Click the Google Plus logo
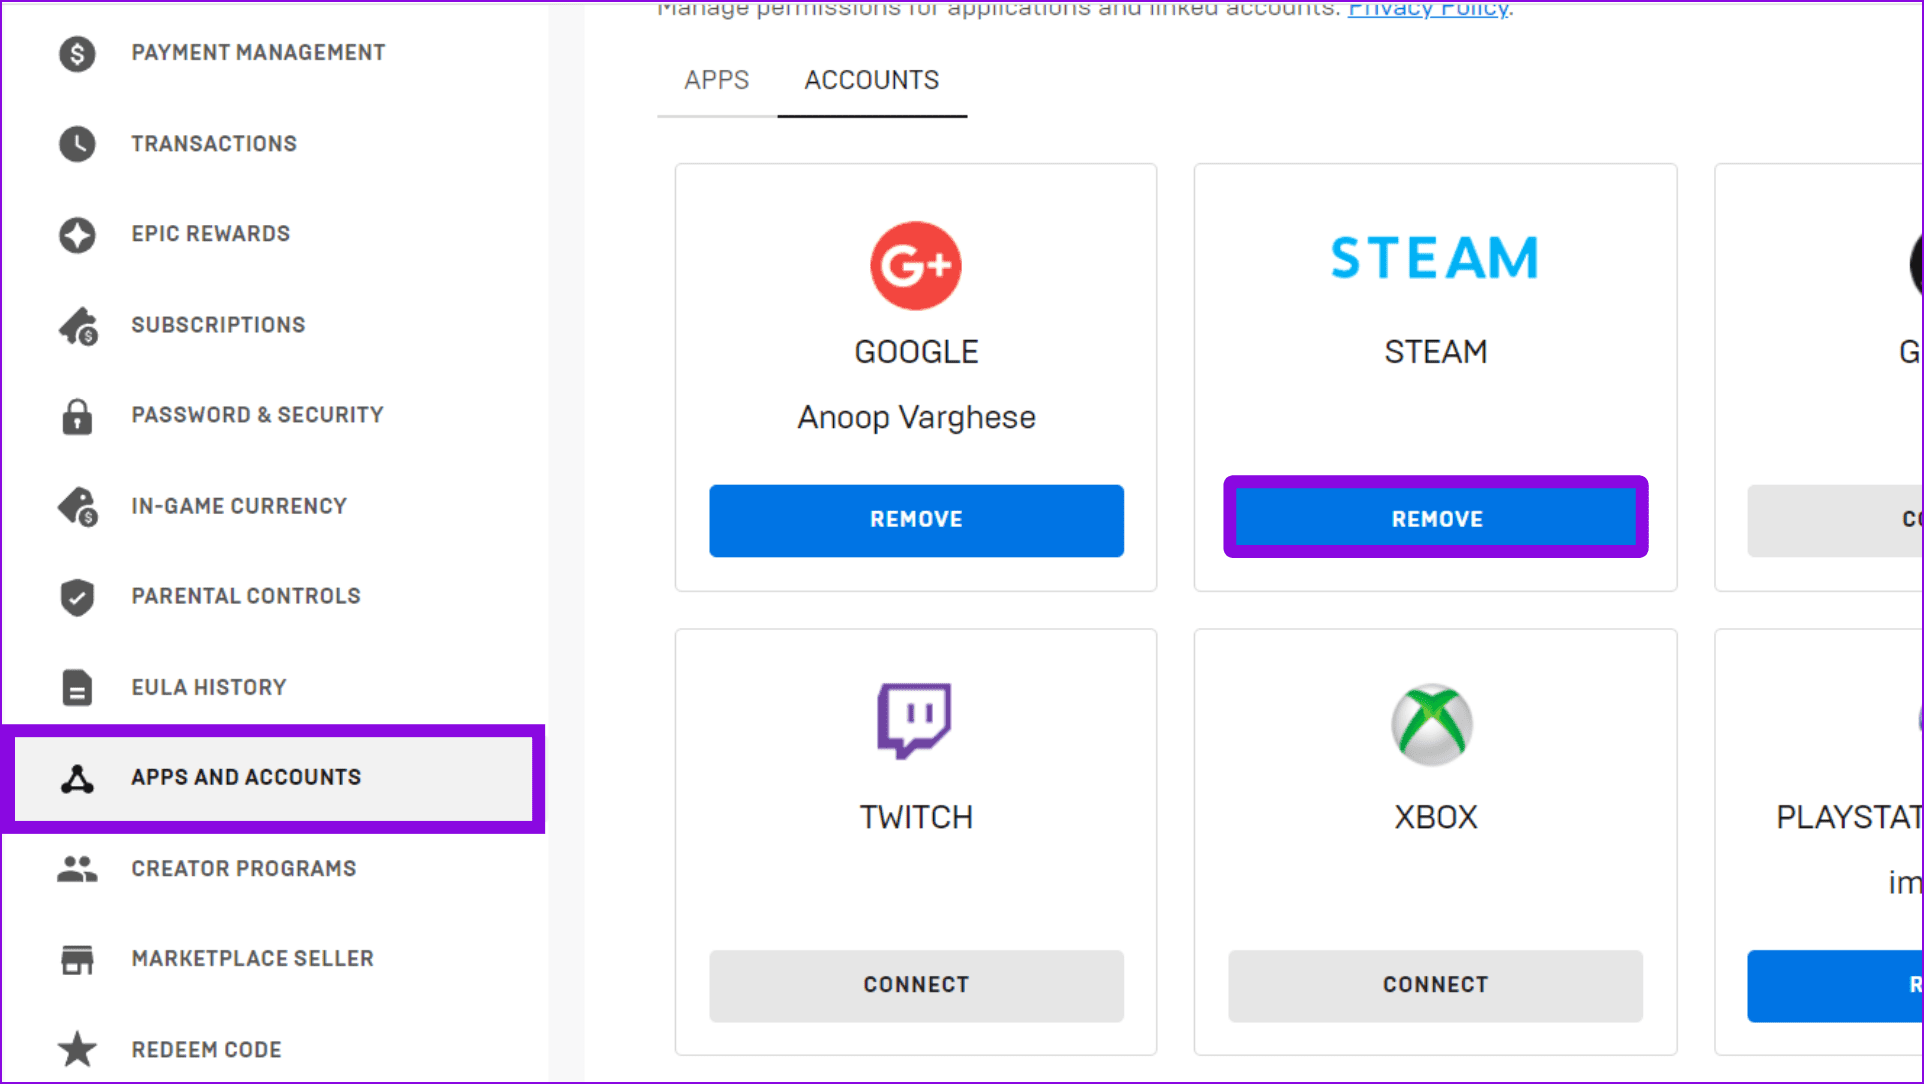The width and height of the screenshot is (1924, 1086). point(915,265)
